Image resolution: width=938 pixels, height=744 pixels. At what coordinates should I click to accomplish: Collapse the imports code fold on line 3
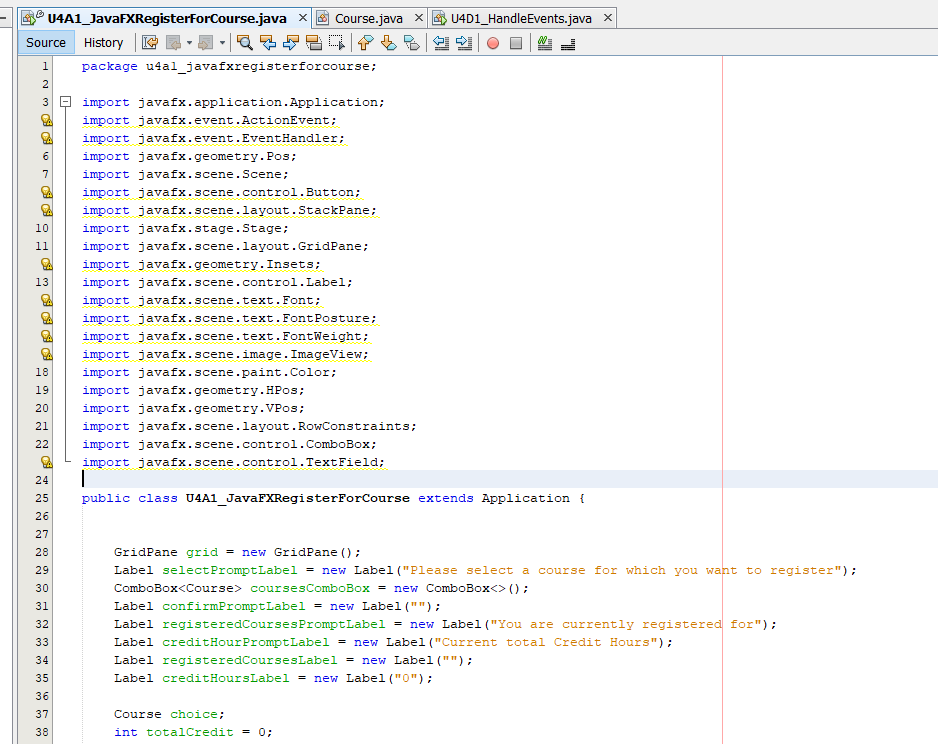(x=66, y=102)
